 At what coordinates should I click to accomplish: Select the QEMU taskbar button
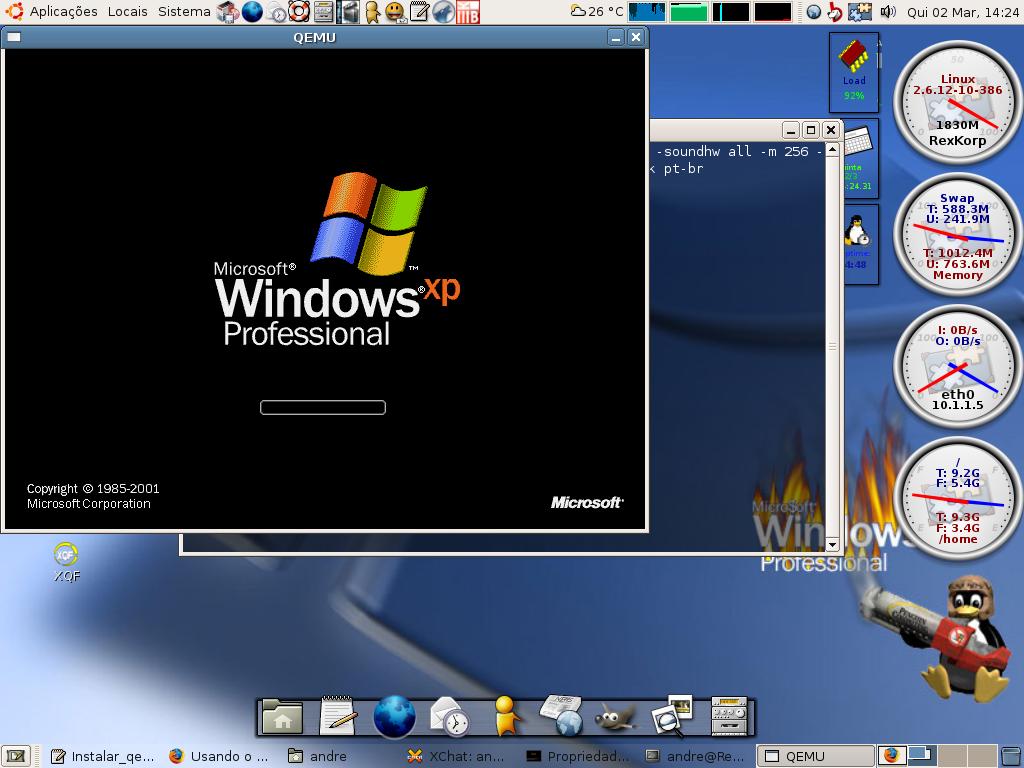point(815,756)
